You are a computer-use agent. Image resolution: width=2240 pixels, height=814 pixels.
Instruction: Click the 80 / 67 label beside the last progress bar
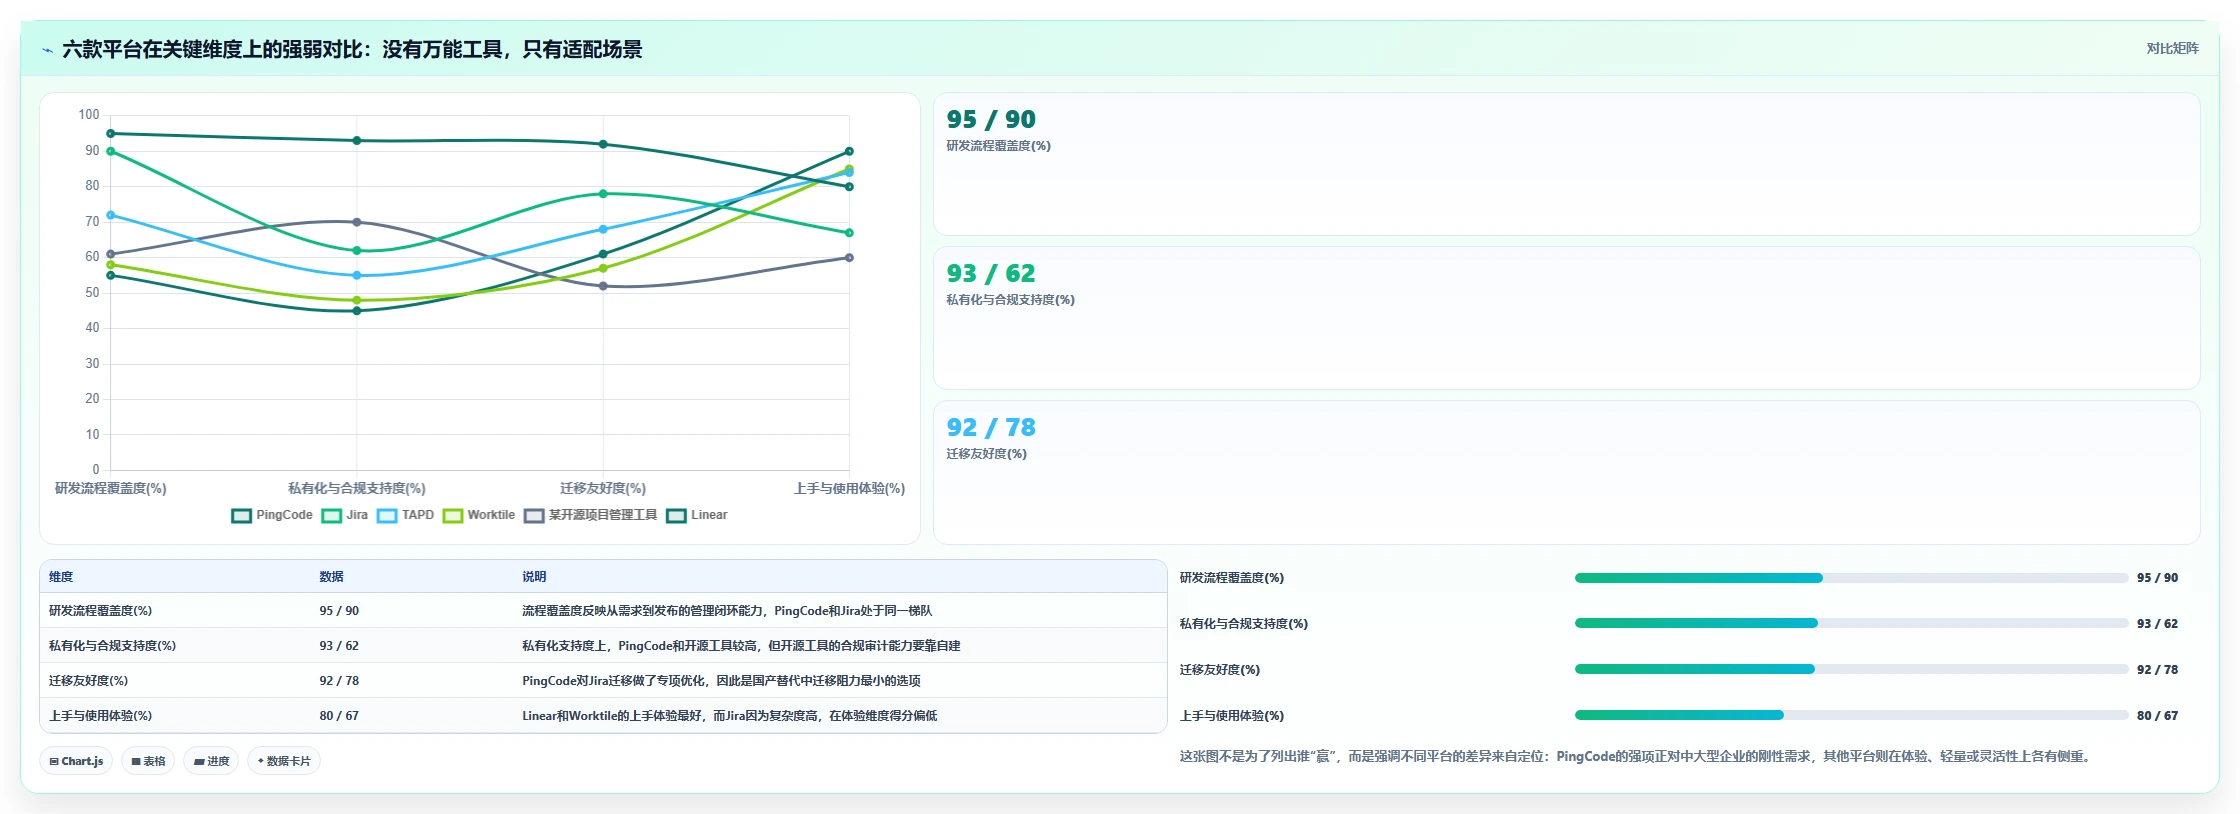[2157, 716]
